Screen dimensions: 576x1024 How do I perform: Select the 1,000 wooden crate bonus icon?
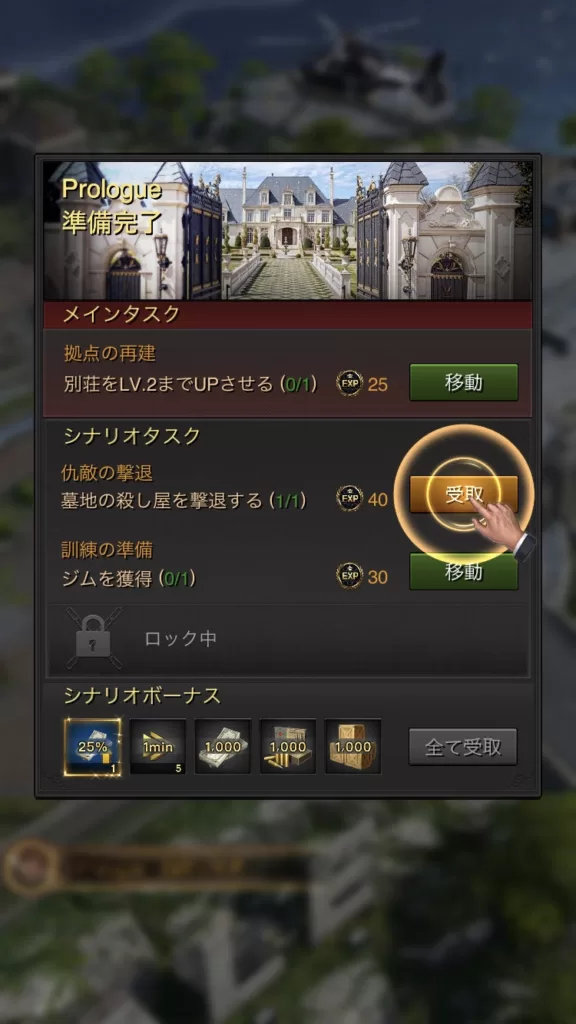353,746
